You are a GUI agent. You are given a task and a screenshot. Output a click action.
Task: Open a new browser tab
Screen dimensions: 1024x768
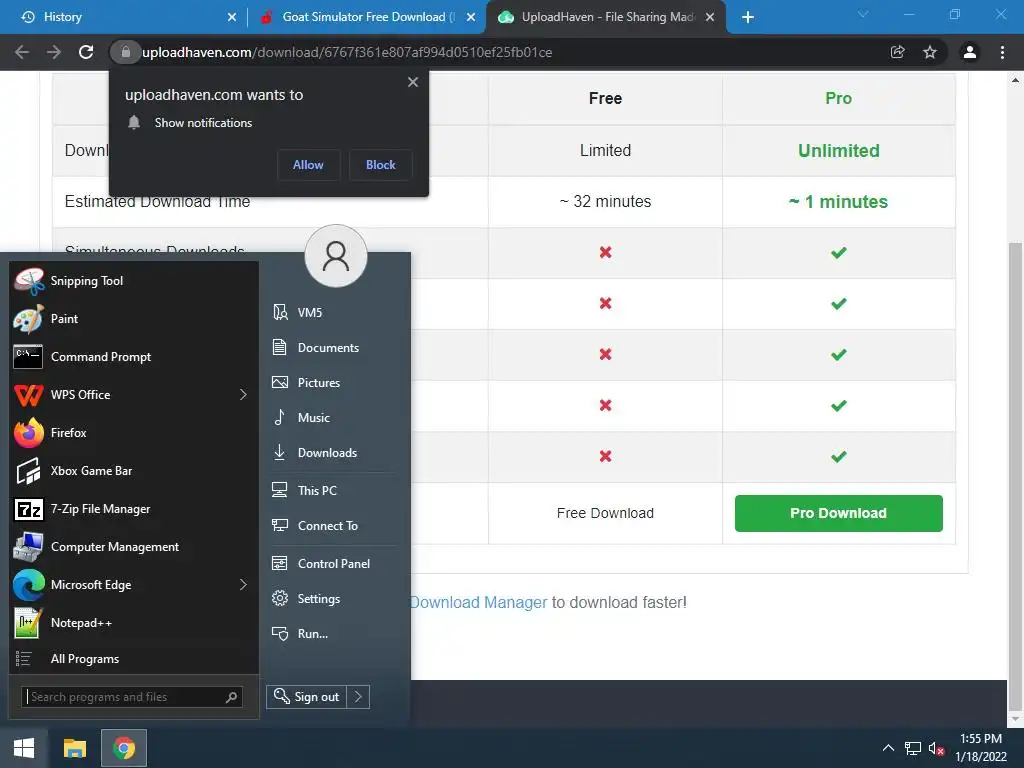point(748,17)
